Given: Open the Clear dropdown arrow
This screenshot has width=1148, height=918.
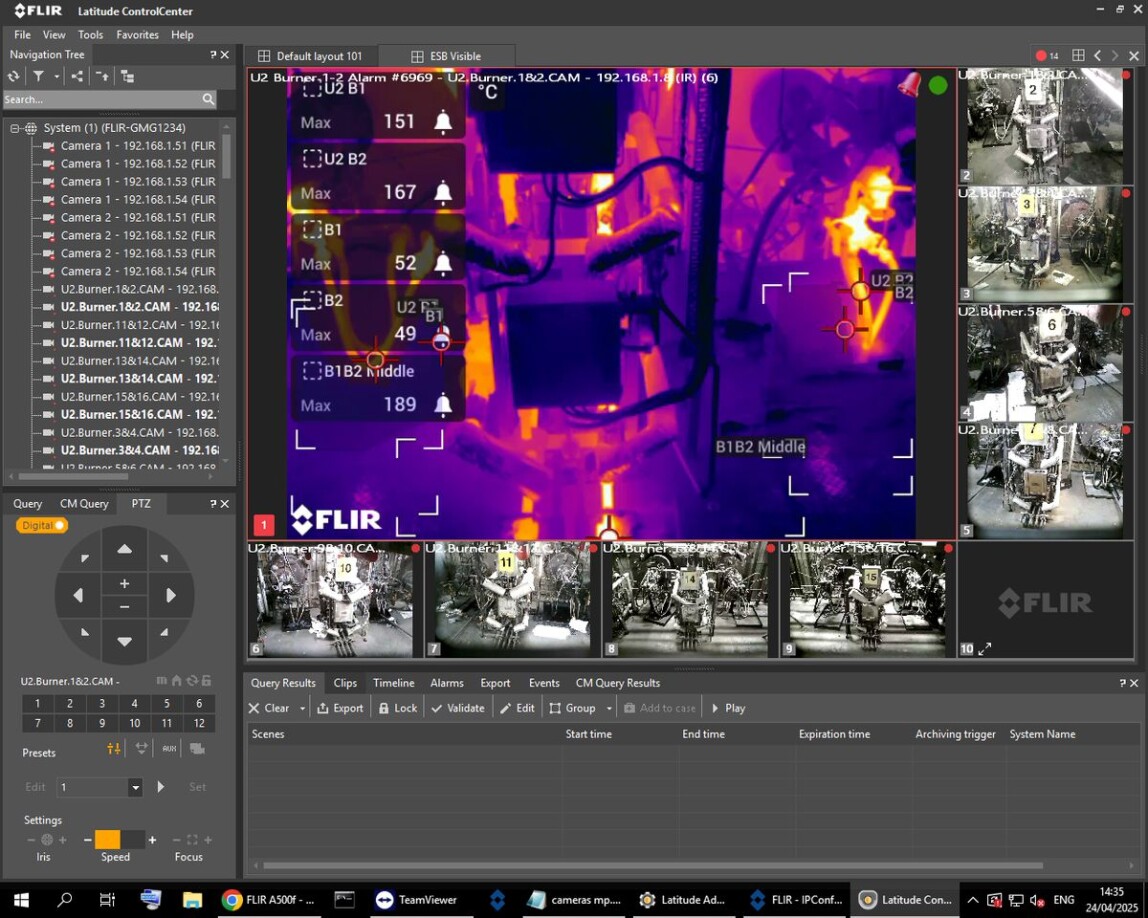Looking at the screenshot, I should click(302, 709).
